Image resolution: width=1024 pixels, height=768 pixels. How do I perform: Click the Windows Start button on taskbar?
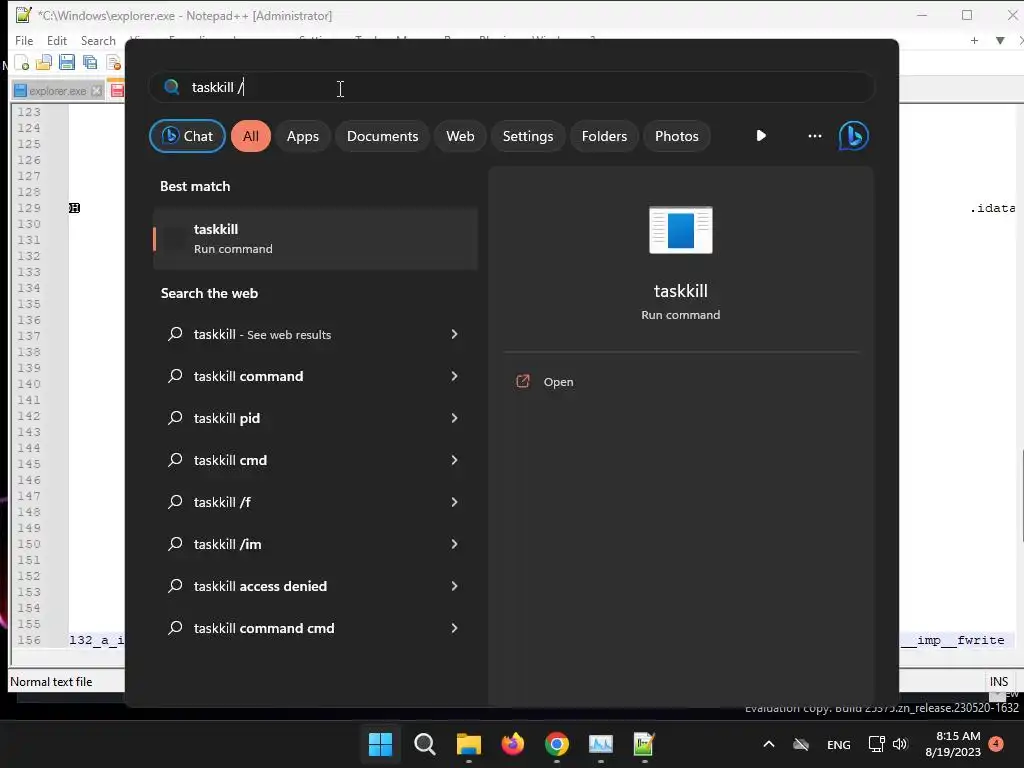380,744
